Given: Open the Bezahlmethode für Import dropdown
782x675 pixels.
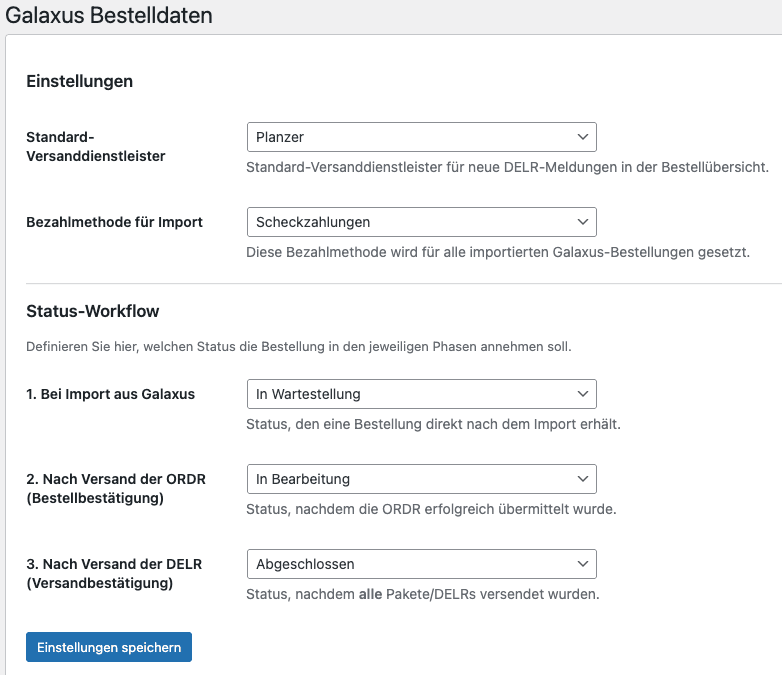Looking at the screenshot, I should (421, 222).
